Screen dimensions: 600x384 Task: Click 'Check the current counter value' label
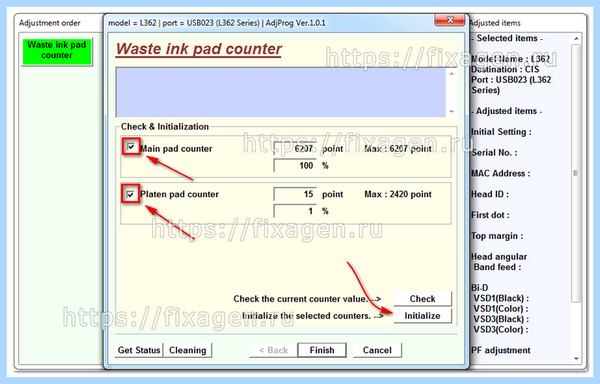click(301, 299)
